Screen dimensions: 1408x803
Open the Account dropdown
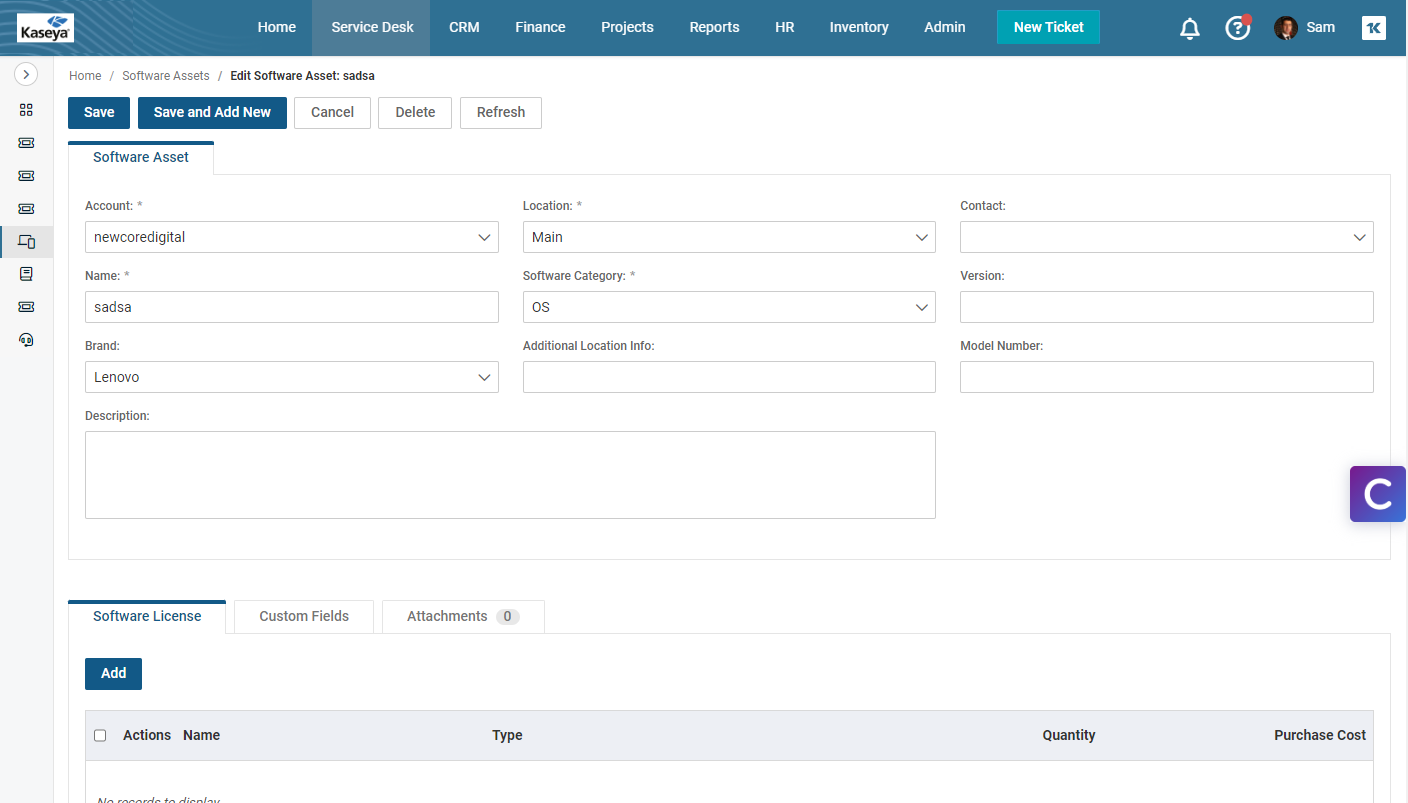tap(291, 237)
